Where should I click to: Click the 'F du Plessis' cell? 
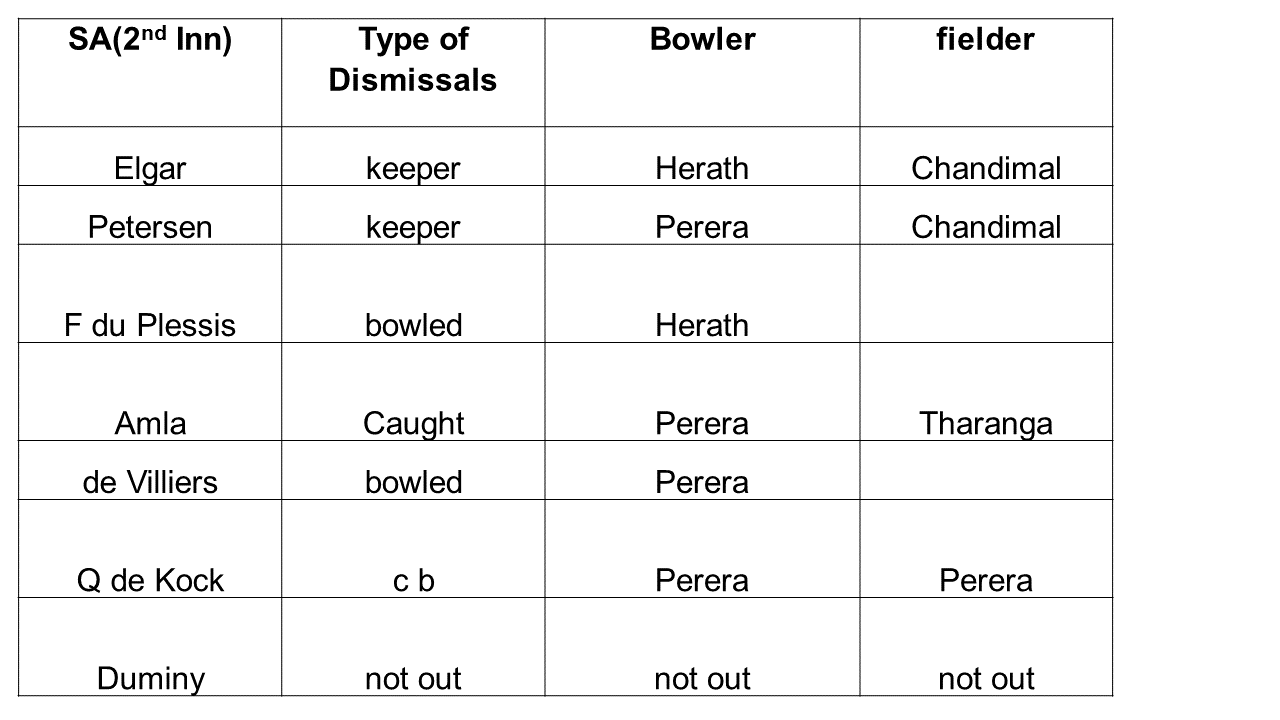coord(150,325)
